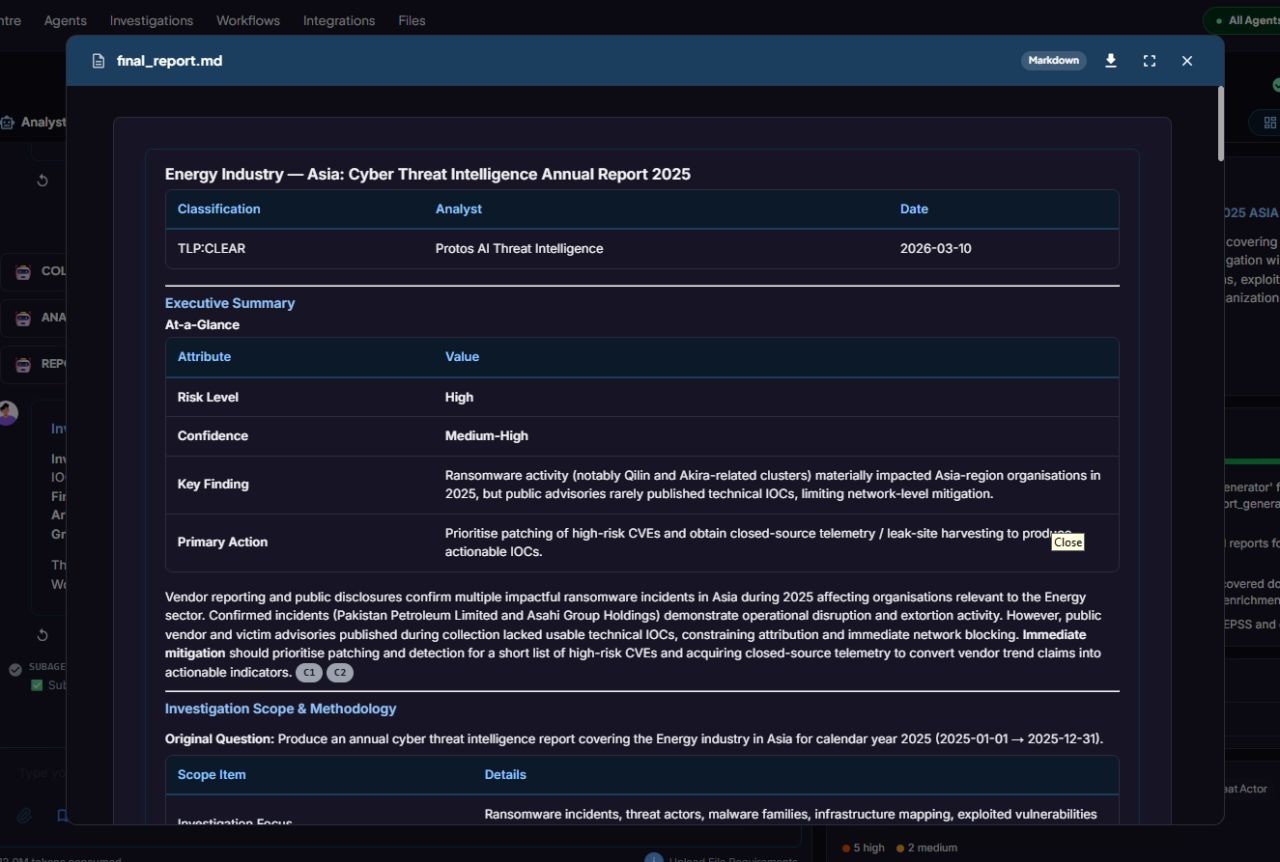This screenshot has width=1280, height=862.
Task: Click the Scope Item column header
Action: [x=211, y=775]
